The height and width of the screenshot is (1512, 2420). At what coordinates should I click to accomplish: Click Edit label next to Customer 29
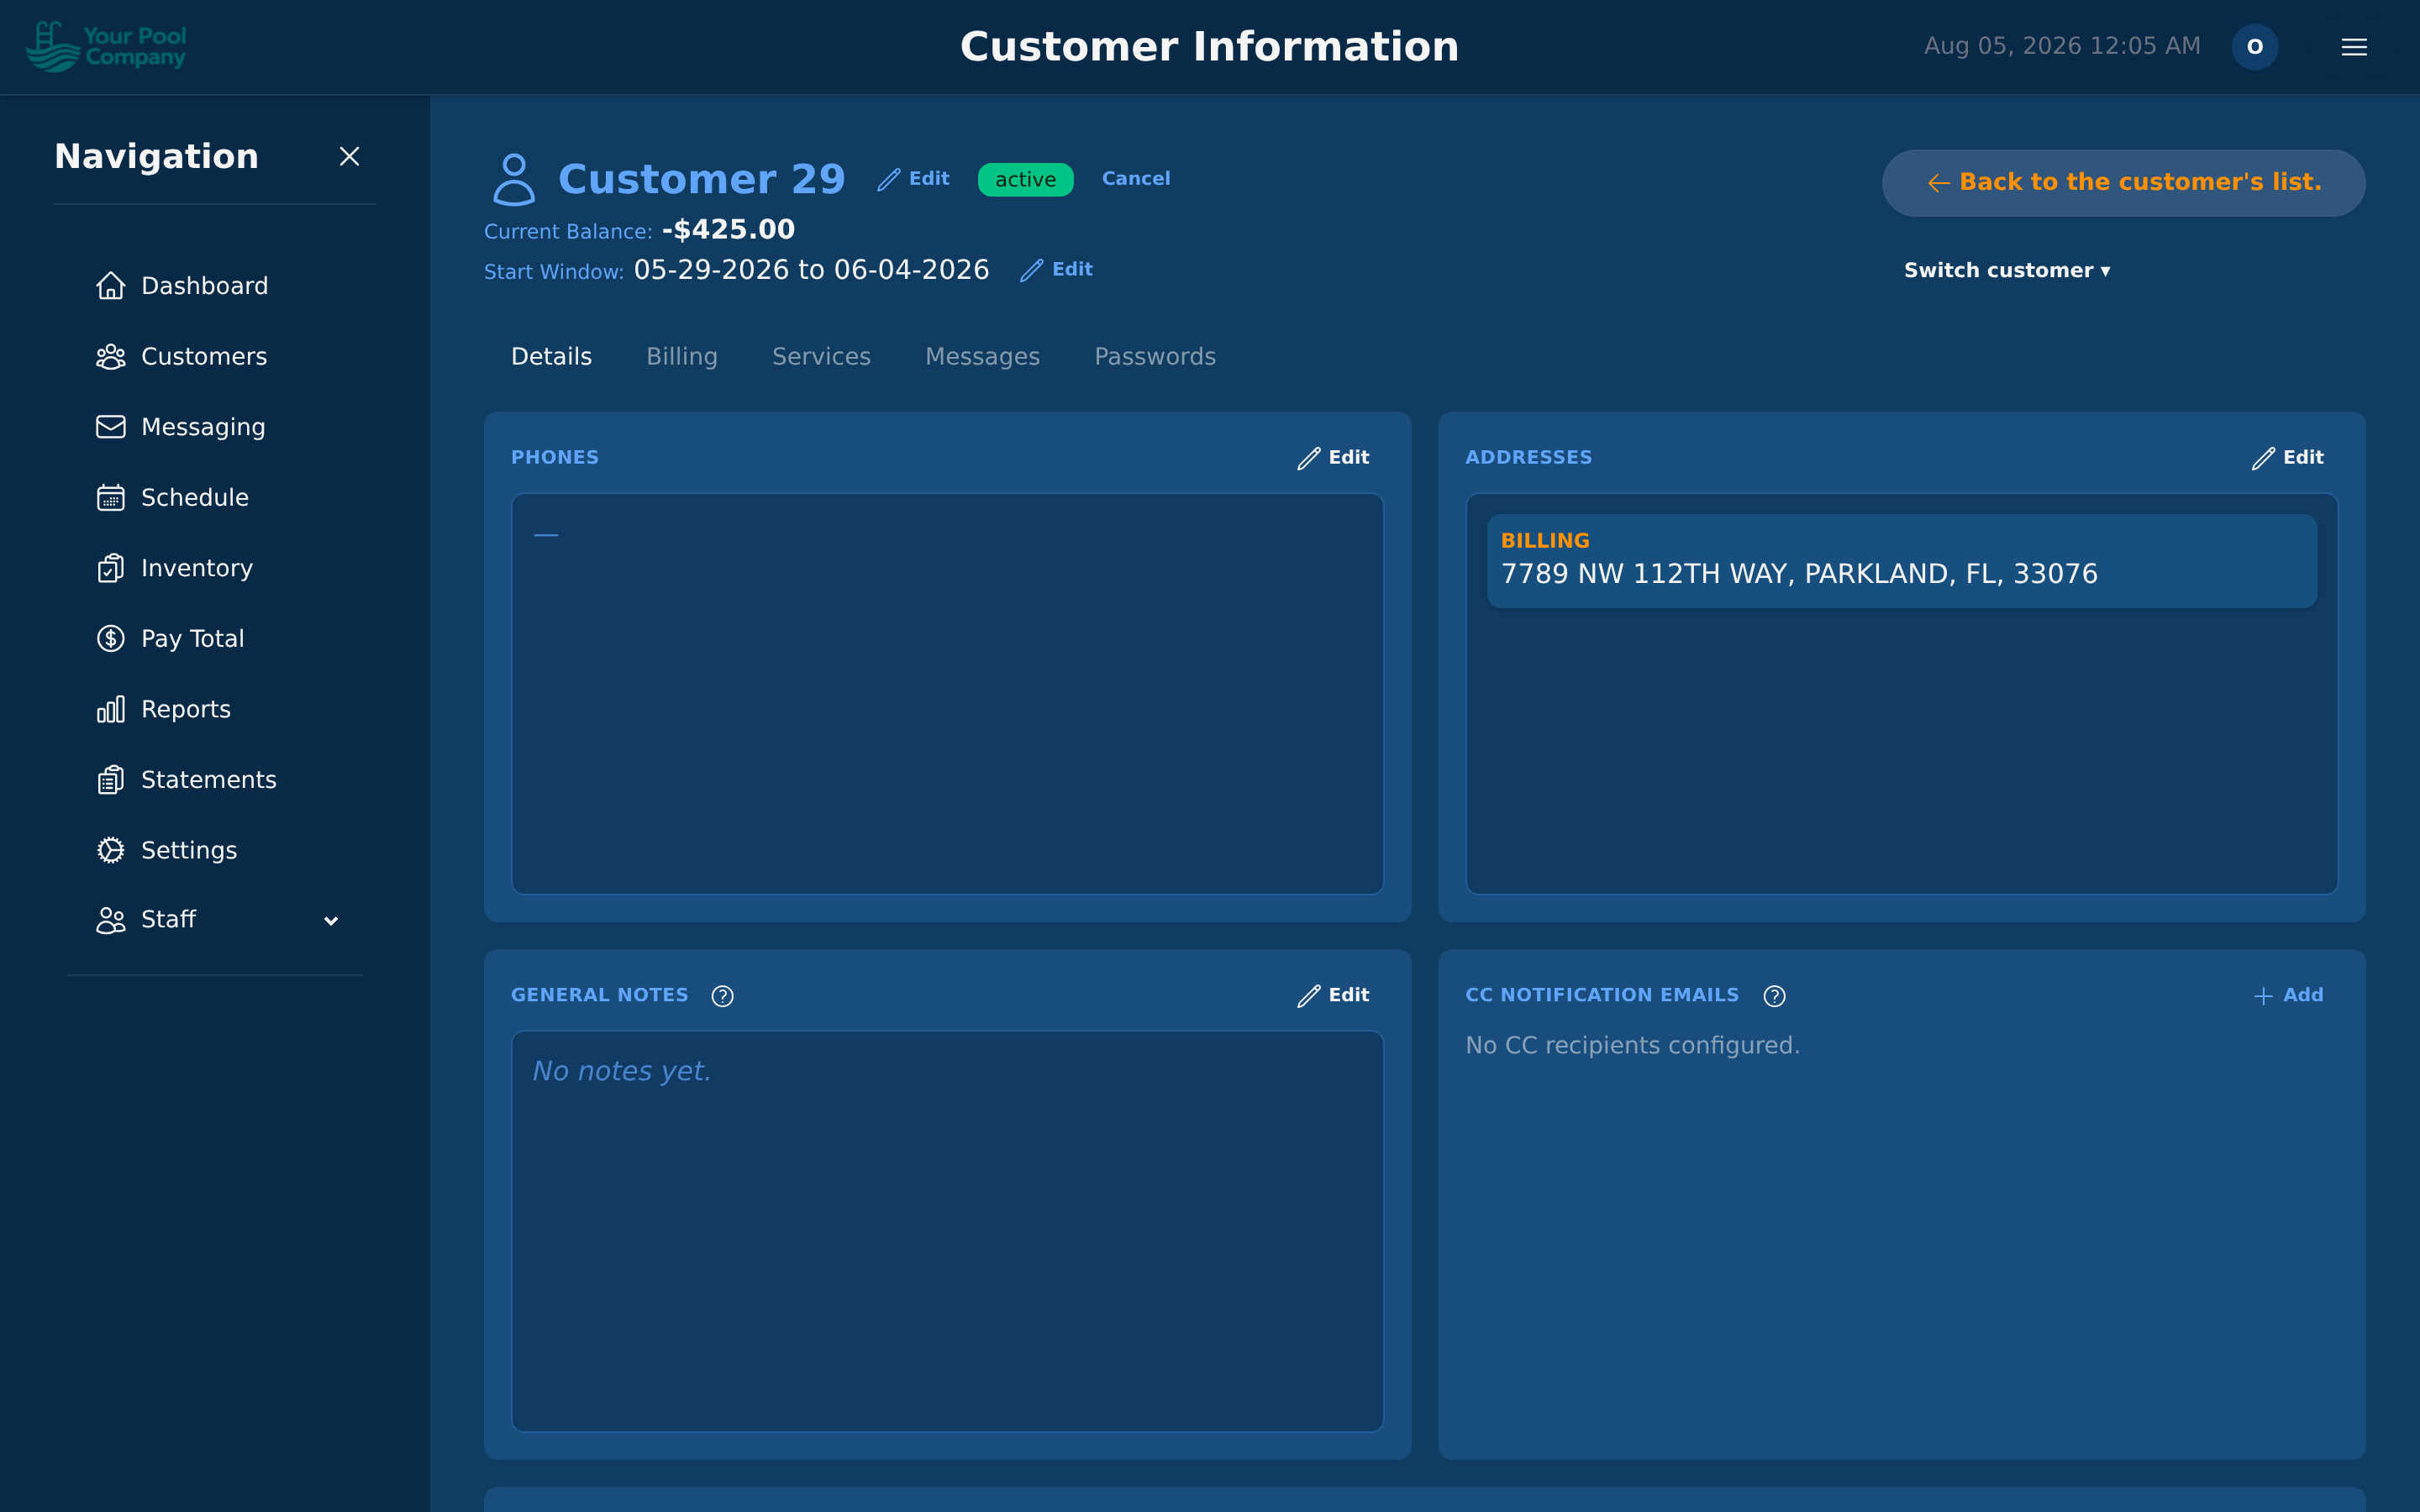pyautogui.click(x=929, y=179)
